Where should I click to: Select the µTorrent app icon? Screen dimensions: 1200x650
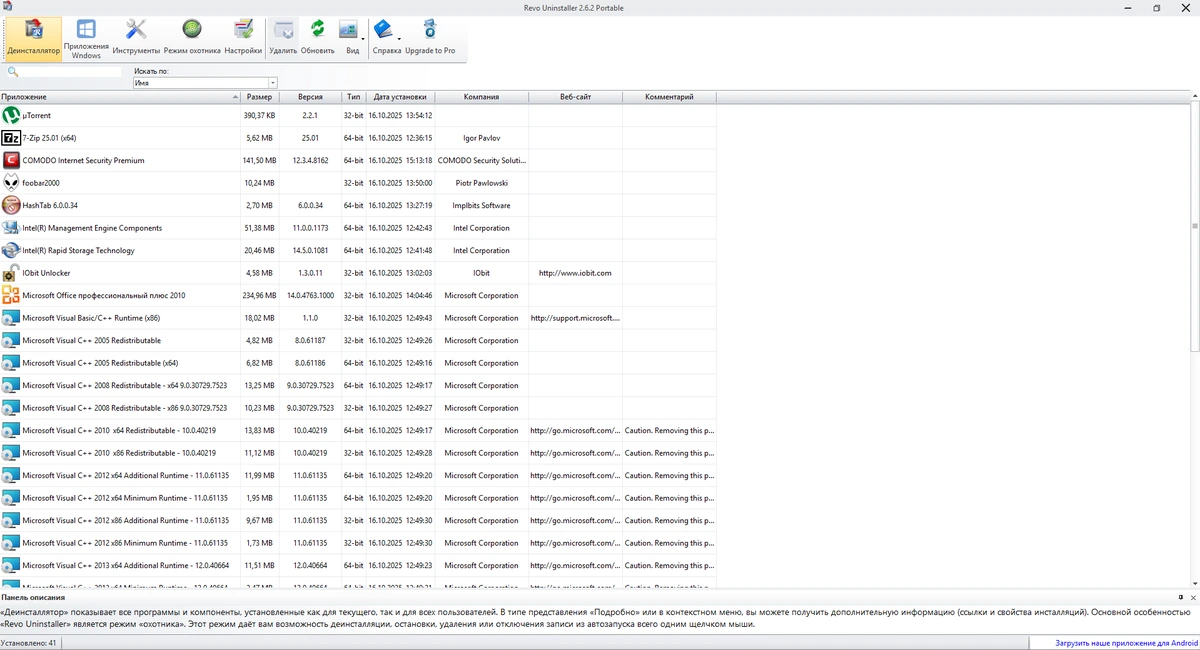click(11, 115)
